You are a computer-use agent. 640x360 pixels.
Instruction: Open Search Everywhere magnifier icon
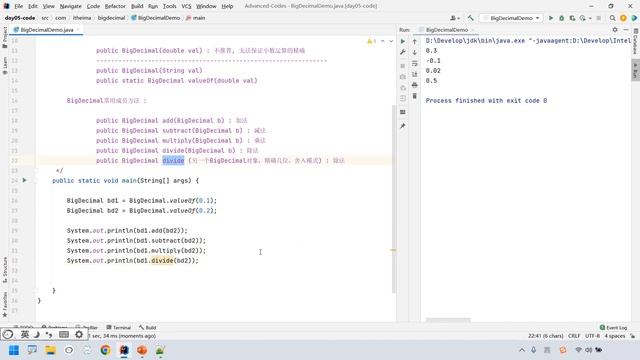[612, 18]
